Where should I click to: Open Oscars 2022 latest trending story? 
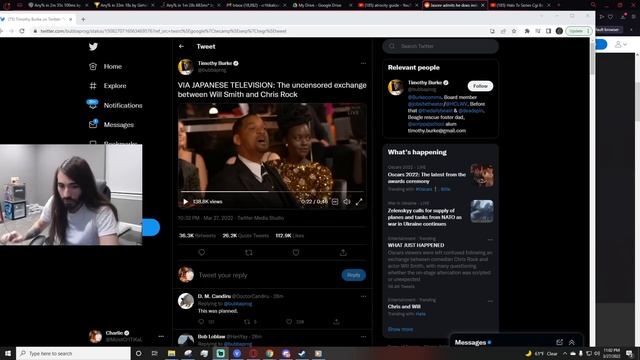point(440,178)
